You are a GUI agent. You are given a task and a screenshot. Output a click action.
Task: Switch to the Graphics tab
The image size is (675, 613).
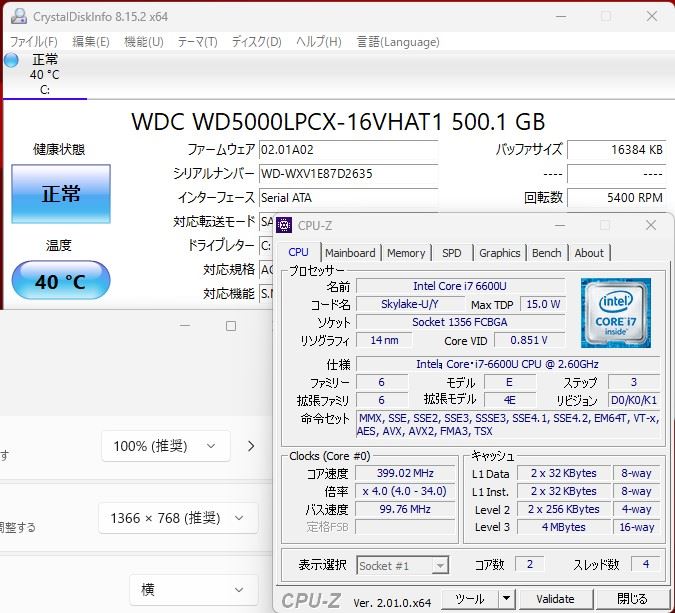(499, 253)
